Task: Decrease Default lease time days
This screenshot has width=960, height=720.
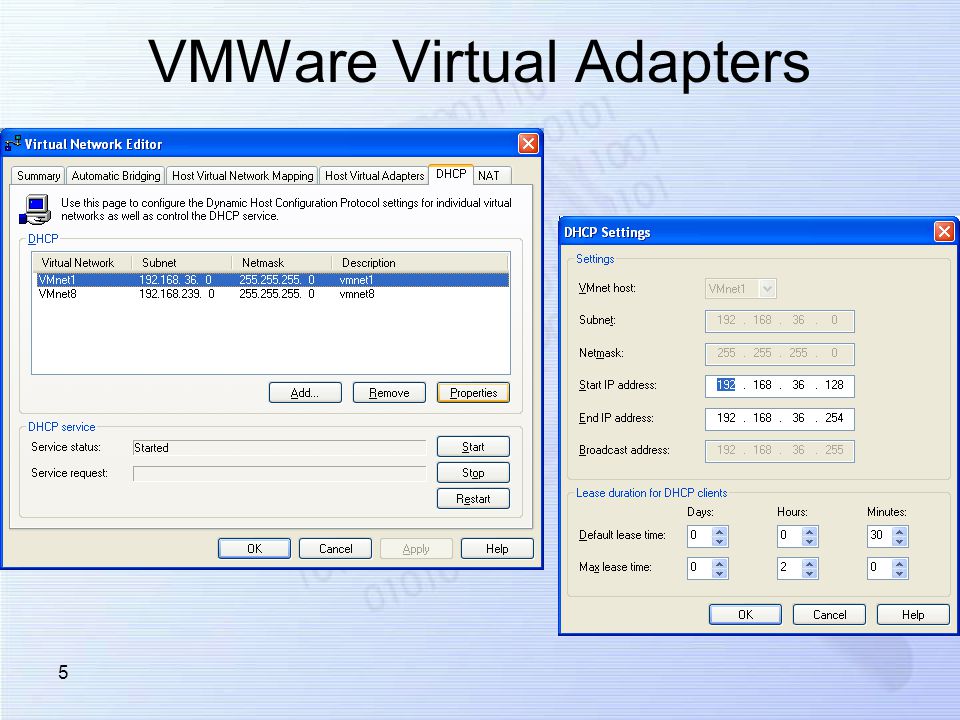Action: (719, 541)
